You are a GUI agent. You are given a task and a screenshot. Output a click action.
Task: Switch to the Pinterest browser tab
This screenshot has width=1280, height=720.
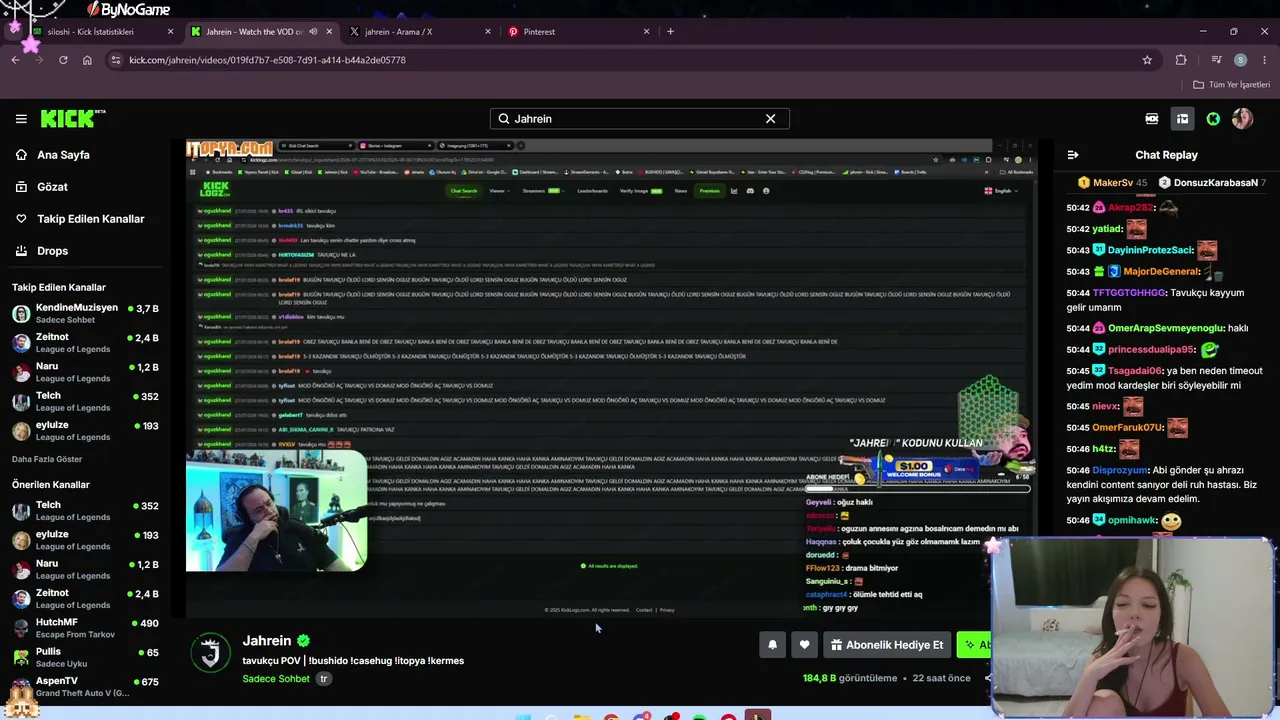(x=579, y=32)
